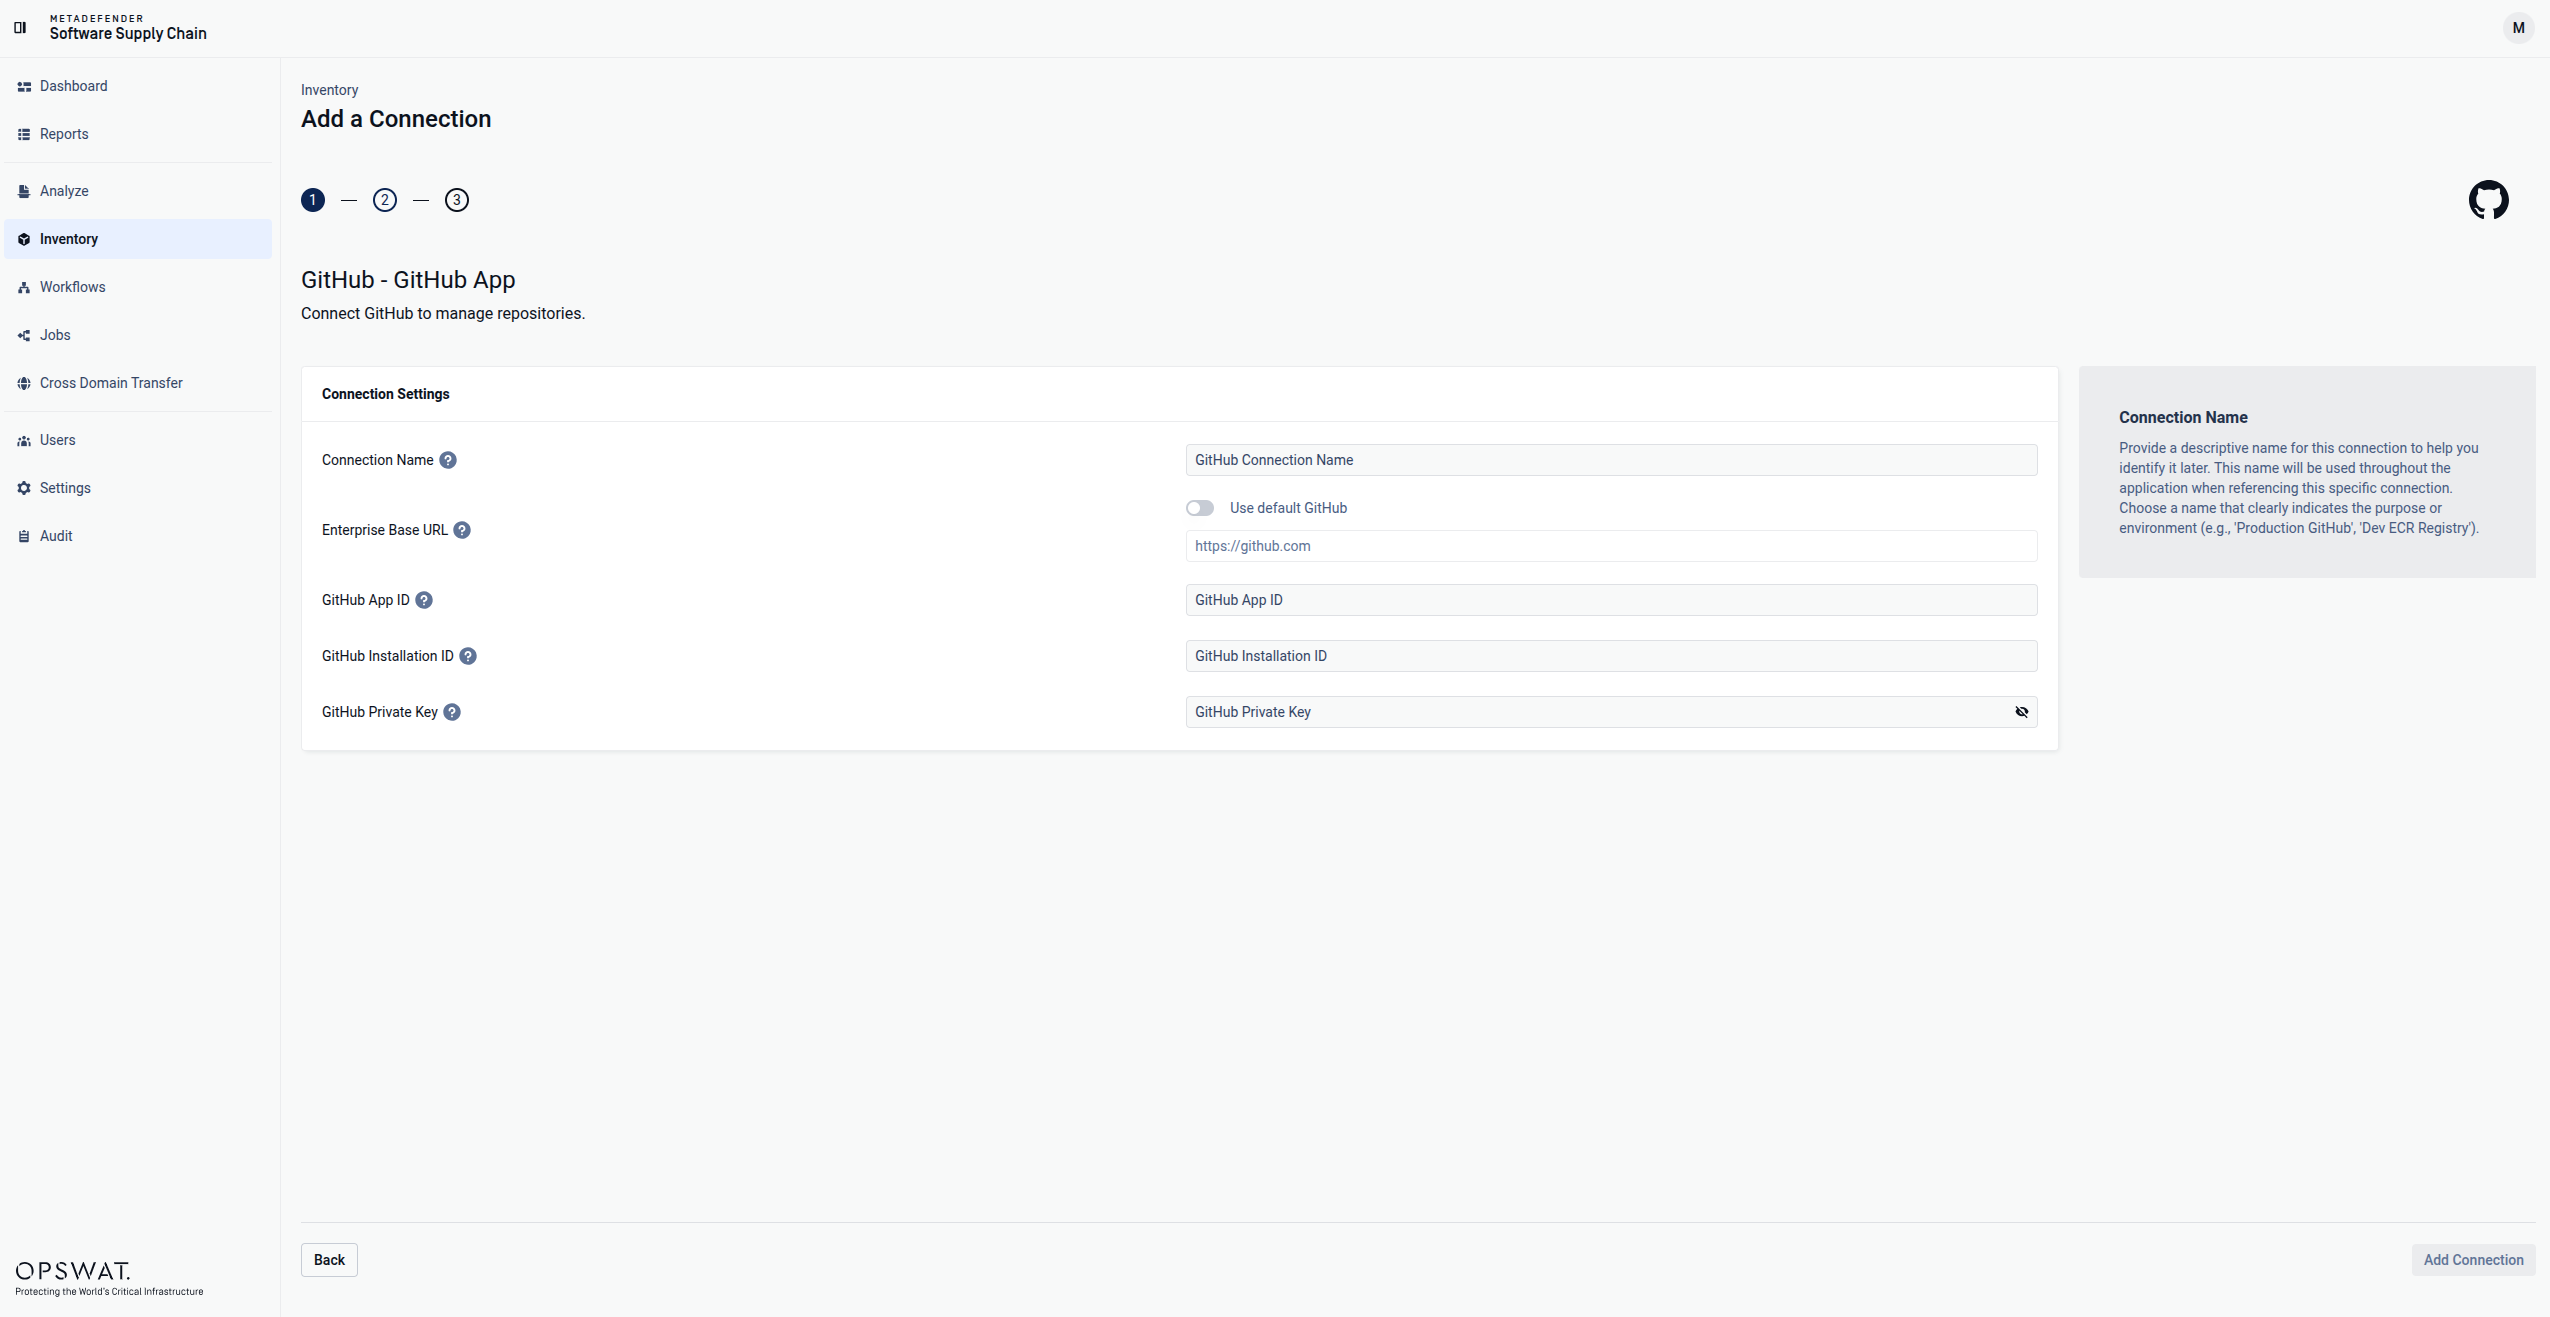The height and width of the screenshot is (1317, 2550).
Task: Click the Analyze document icon
Action: (24, 192)
